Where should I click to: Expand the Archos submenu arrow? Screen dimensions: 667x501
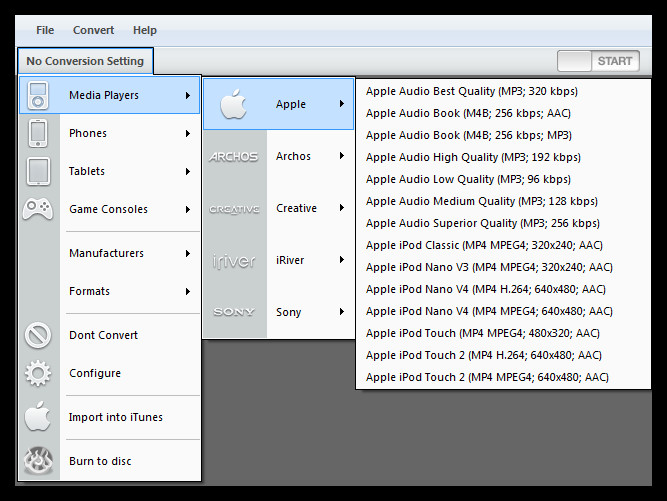(342, 156)
